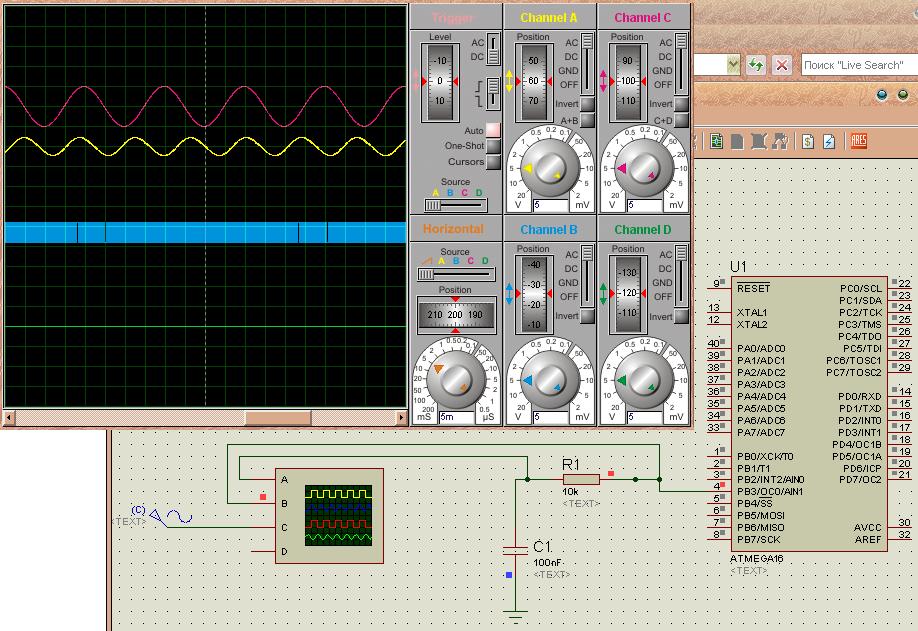The image size is (918, 631).
Task: Open the dropdown next to the refresh icon
Action: (733, 65)
